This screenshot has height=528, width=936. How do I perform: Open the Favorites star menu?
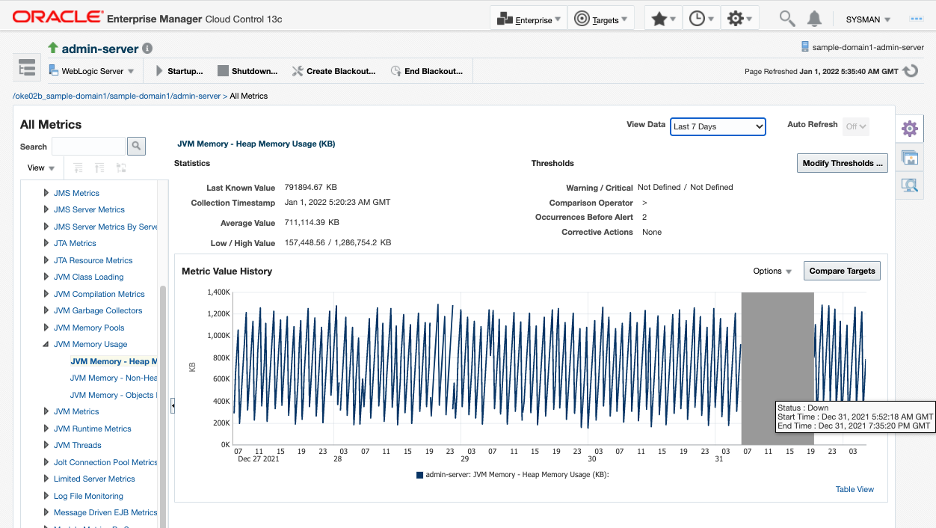click(x=663, y=19)
